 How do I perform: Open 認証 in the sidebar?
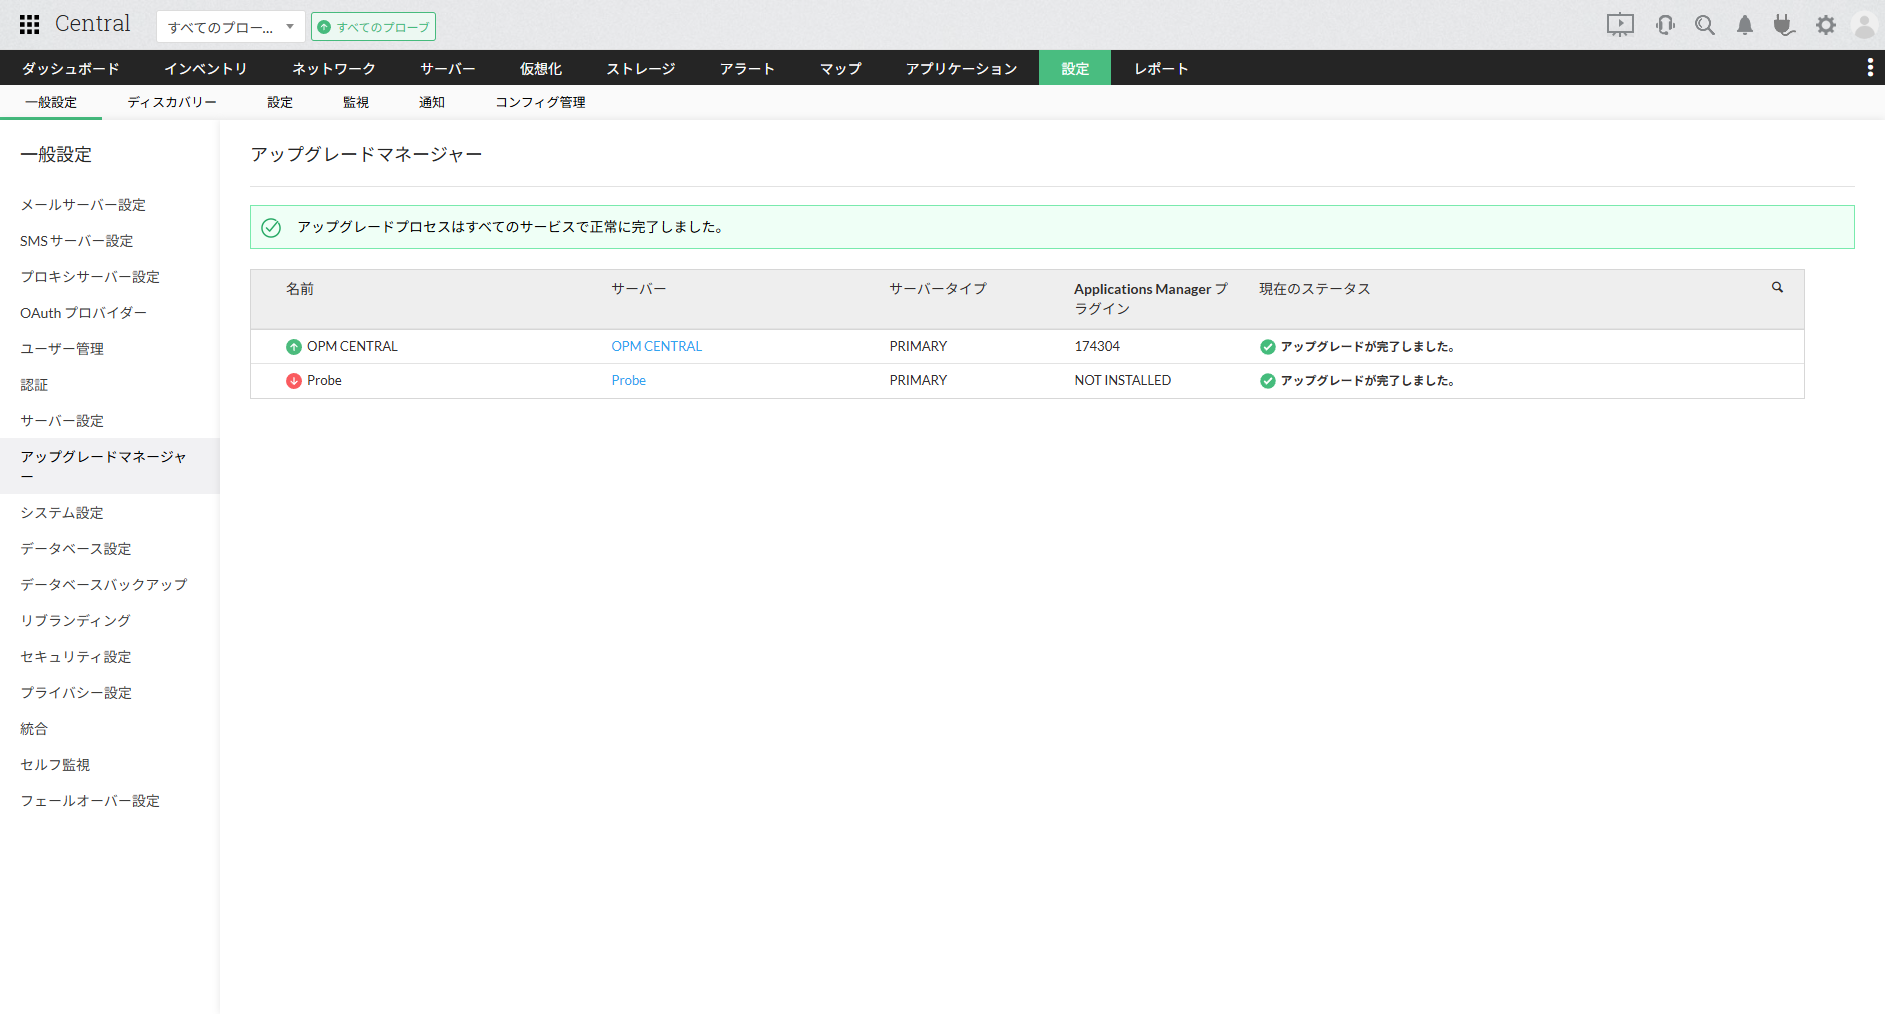coord(34,385)
